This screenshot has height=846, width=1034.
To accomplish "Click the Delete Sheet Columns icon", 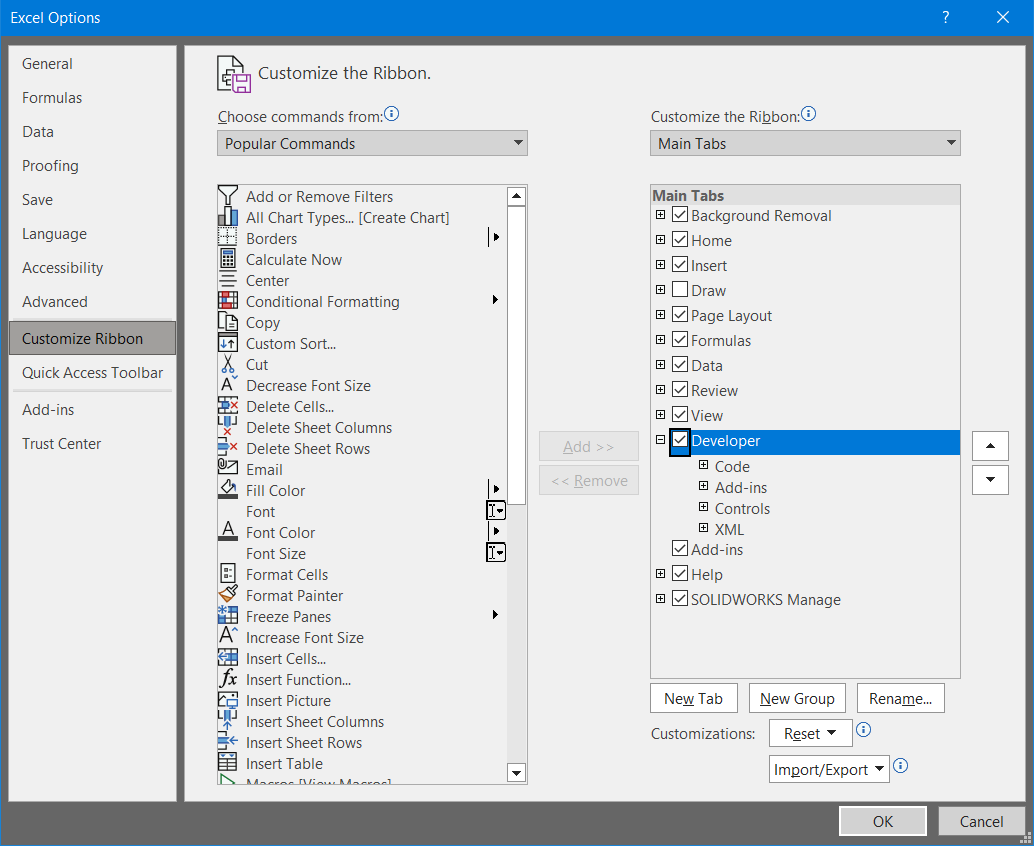I will pyautogui.click(x=228, y=427).
